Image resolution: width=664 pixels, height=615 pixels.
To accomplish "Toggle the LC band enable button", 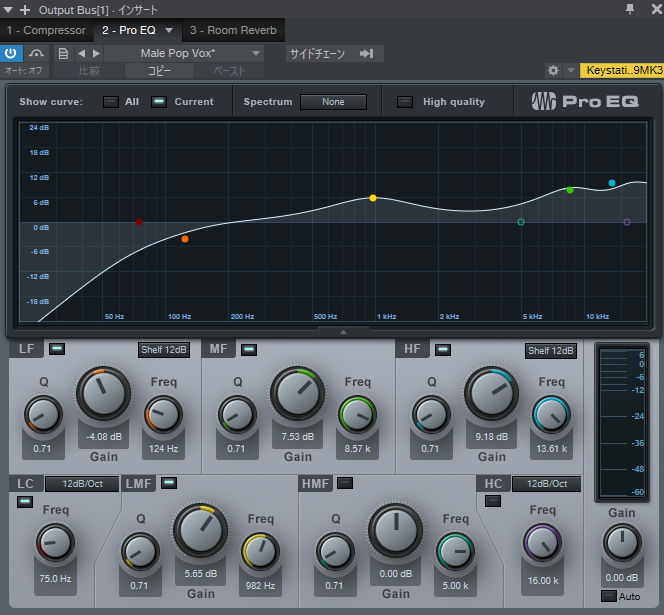I will coord(25,502).
